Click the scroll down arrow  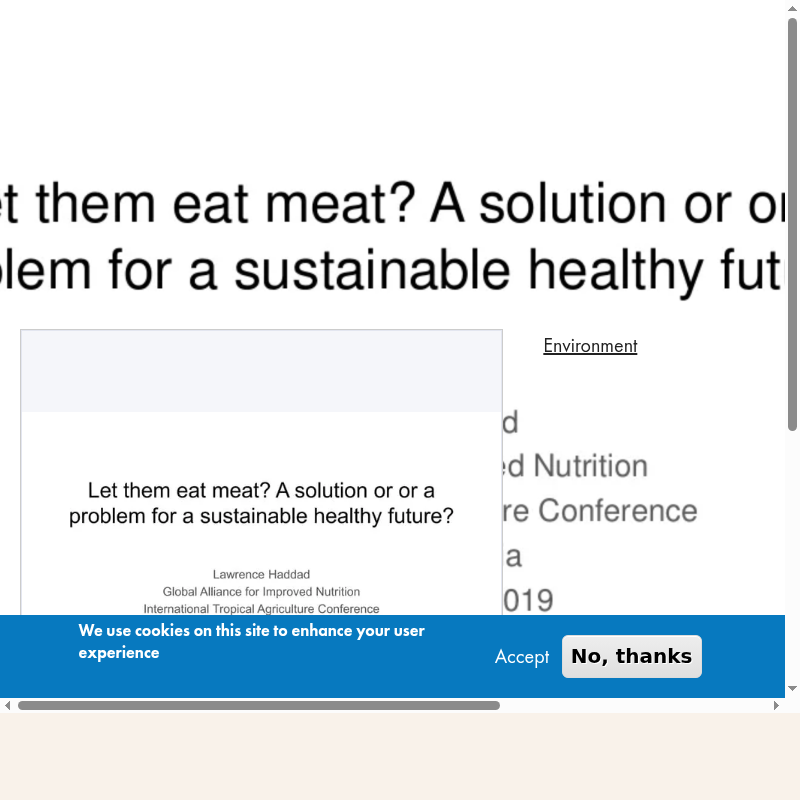(x=792, y=688)
